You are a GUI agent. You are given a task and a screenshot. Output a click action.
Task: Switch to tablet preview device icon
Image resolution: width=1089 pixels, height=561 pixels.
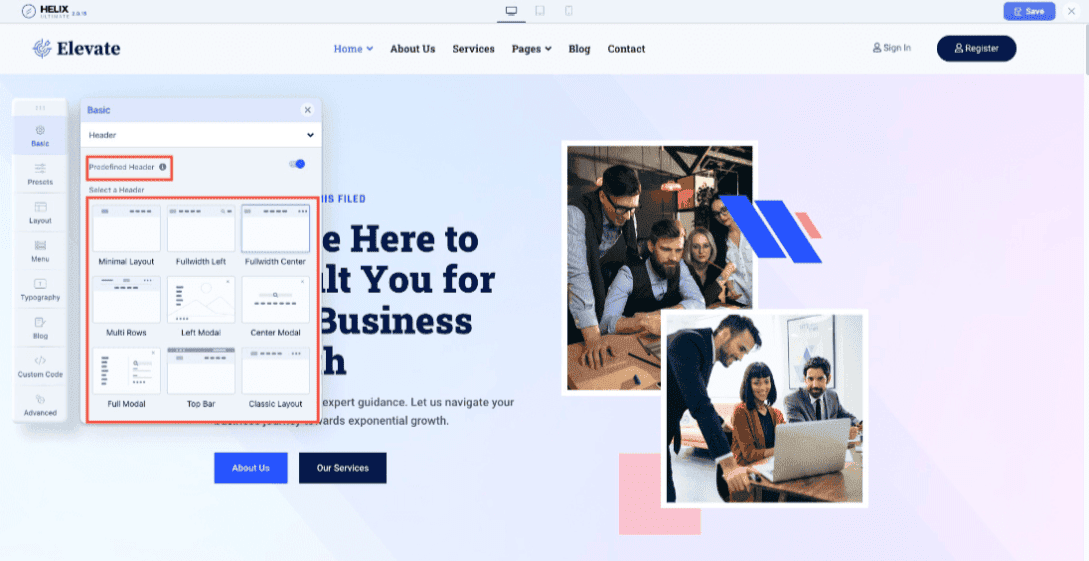pyautogui.click(x=540, y=11)
